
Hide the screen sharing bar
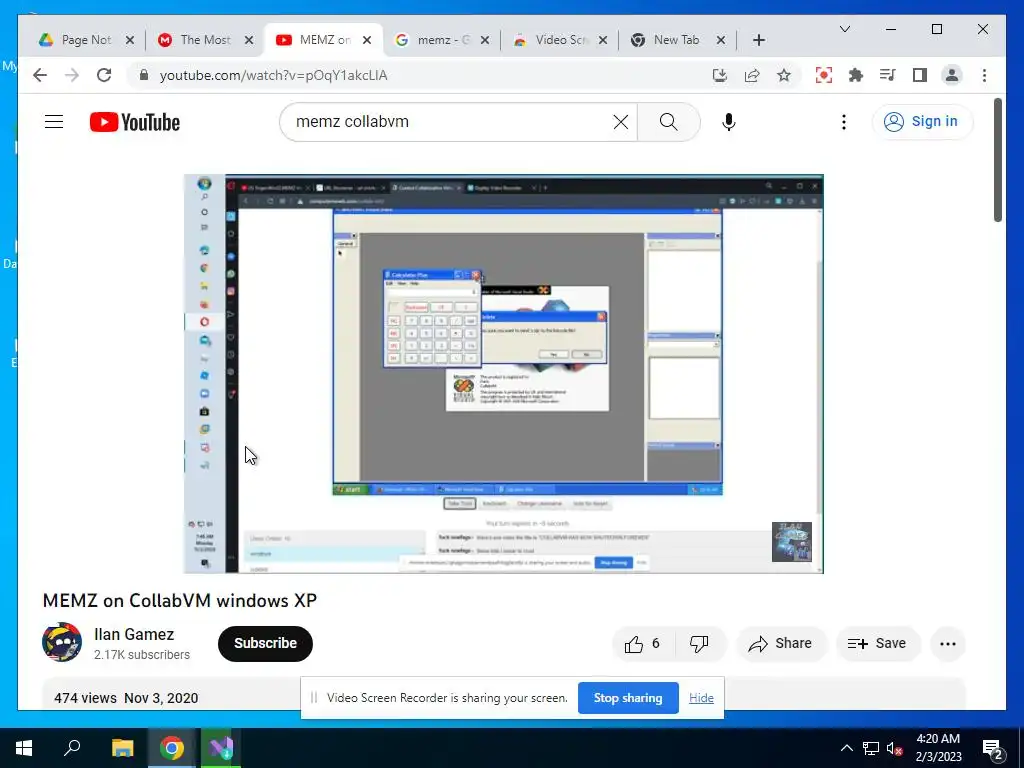point(701,698)
